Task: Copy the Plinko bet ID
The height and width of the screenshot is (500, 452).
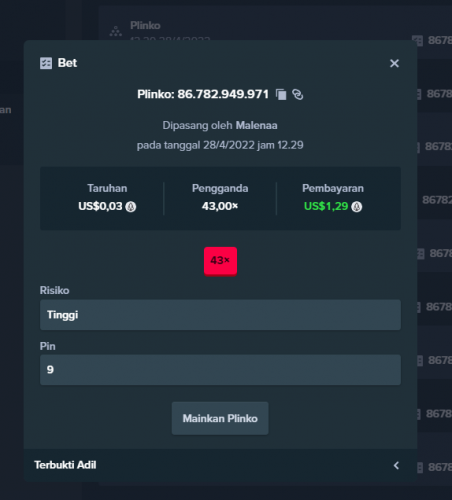Action: click(x=281, y=95)
